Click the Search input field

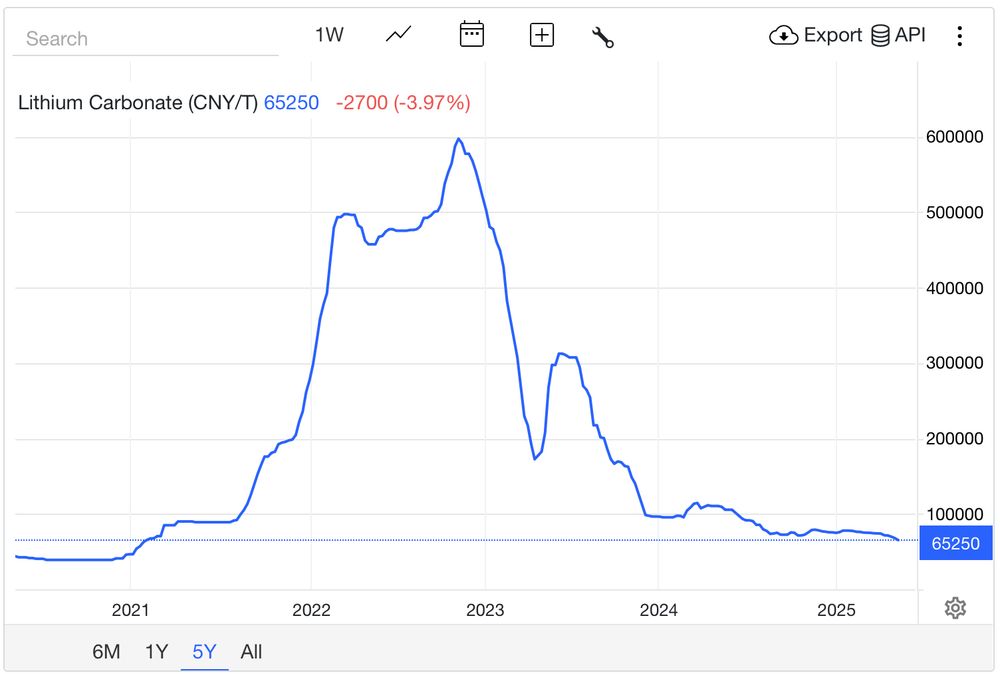145,38
